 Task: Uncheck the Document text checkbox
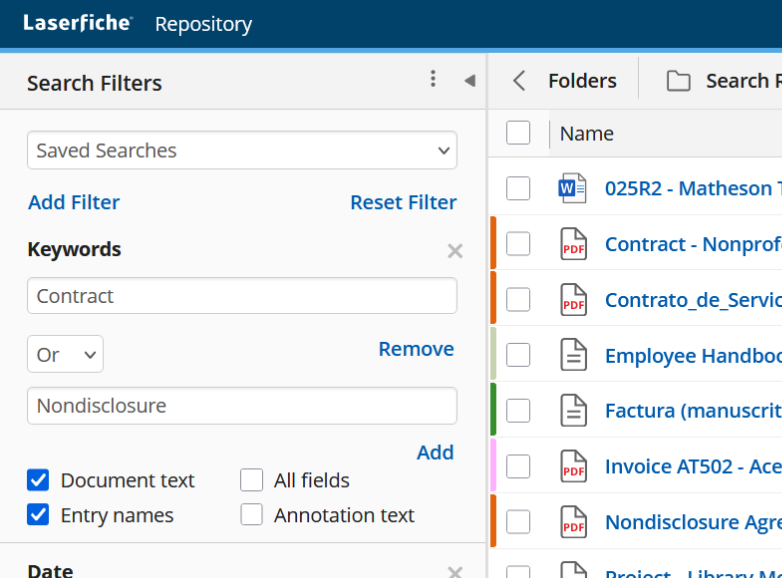38,481
